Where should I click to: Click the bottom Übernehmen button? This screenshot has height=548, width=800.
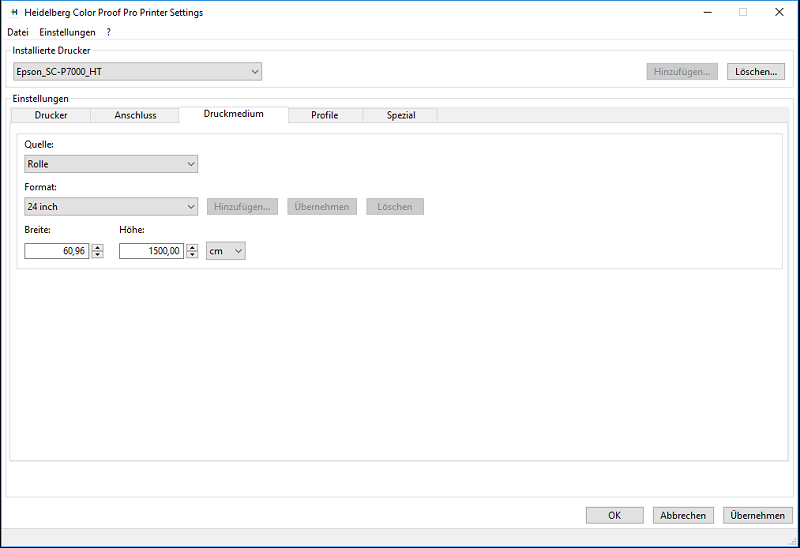757,515
